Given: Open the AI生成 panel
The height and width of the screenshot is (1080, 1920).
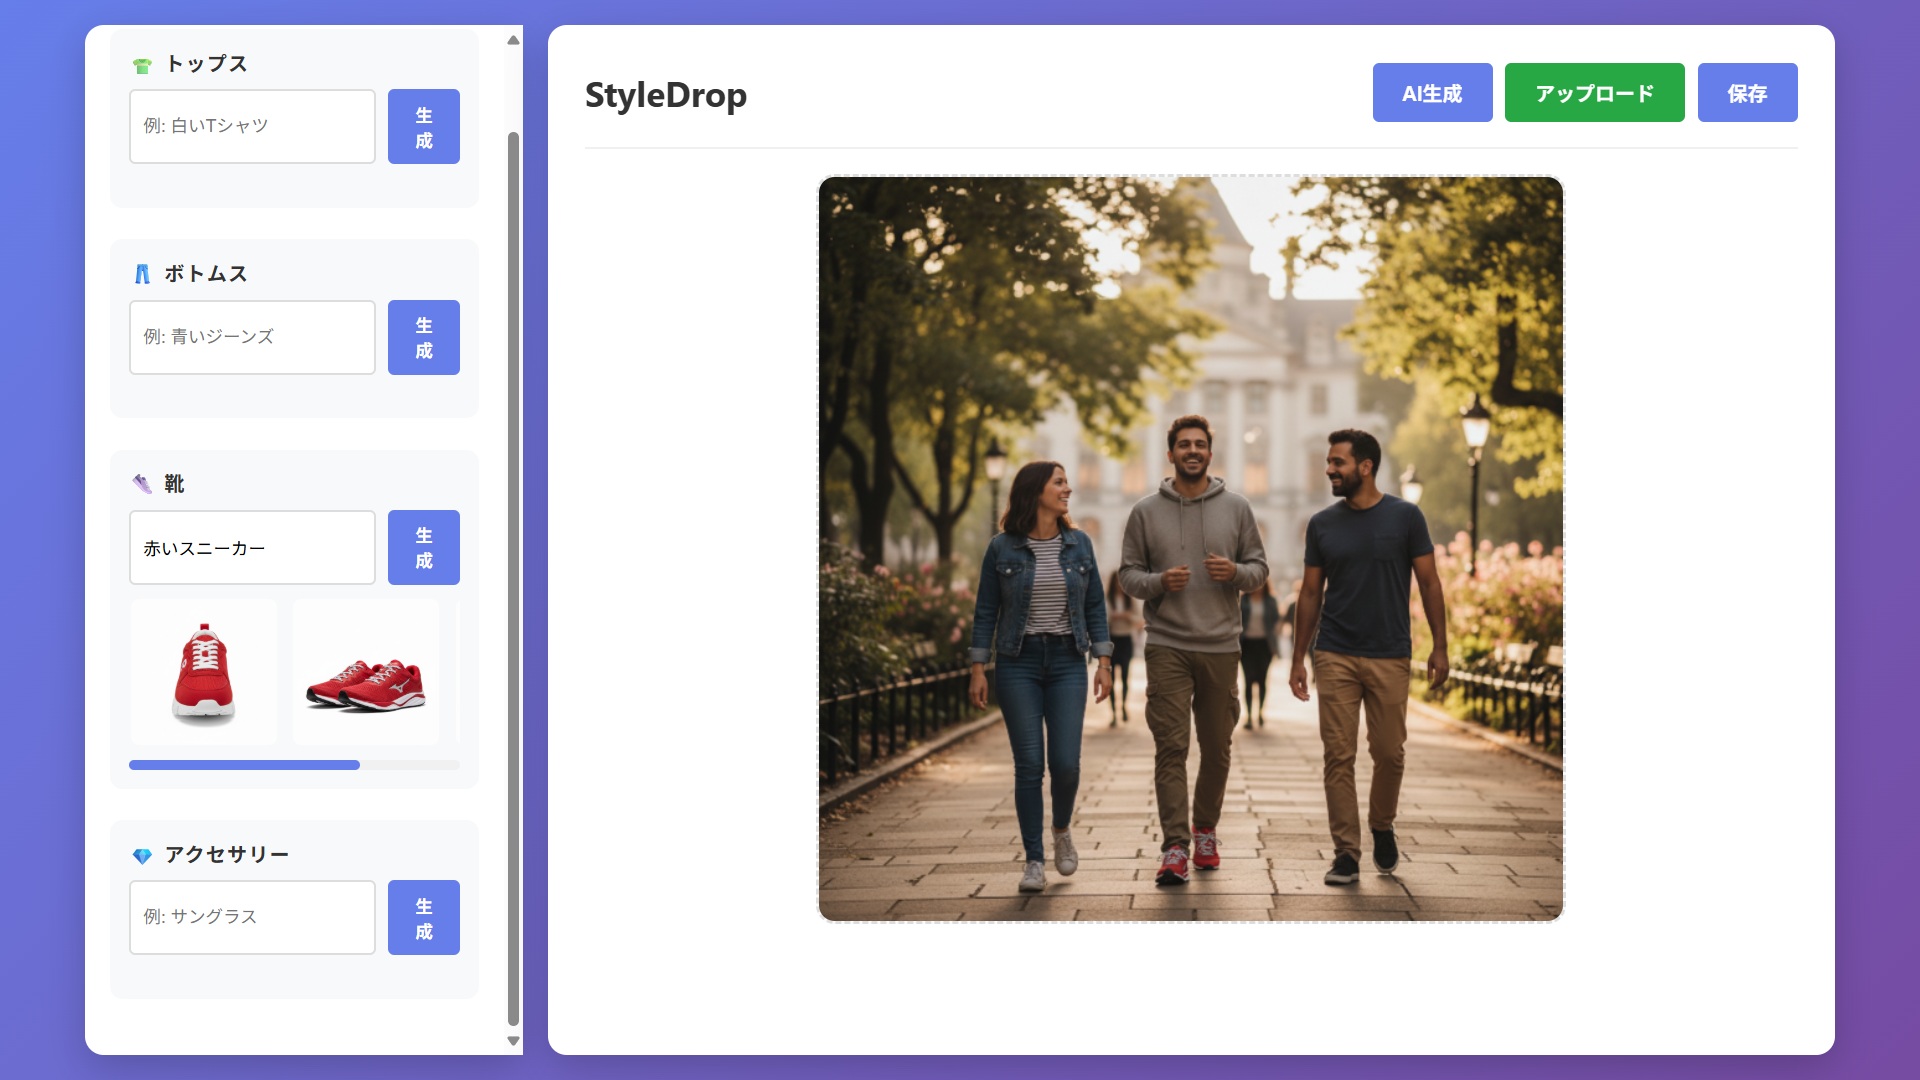Looking at the screenshot, I should click(1432, 92).
